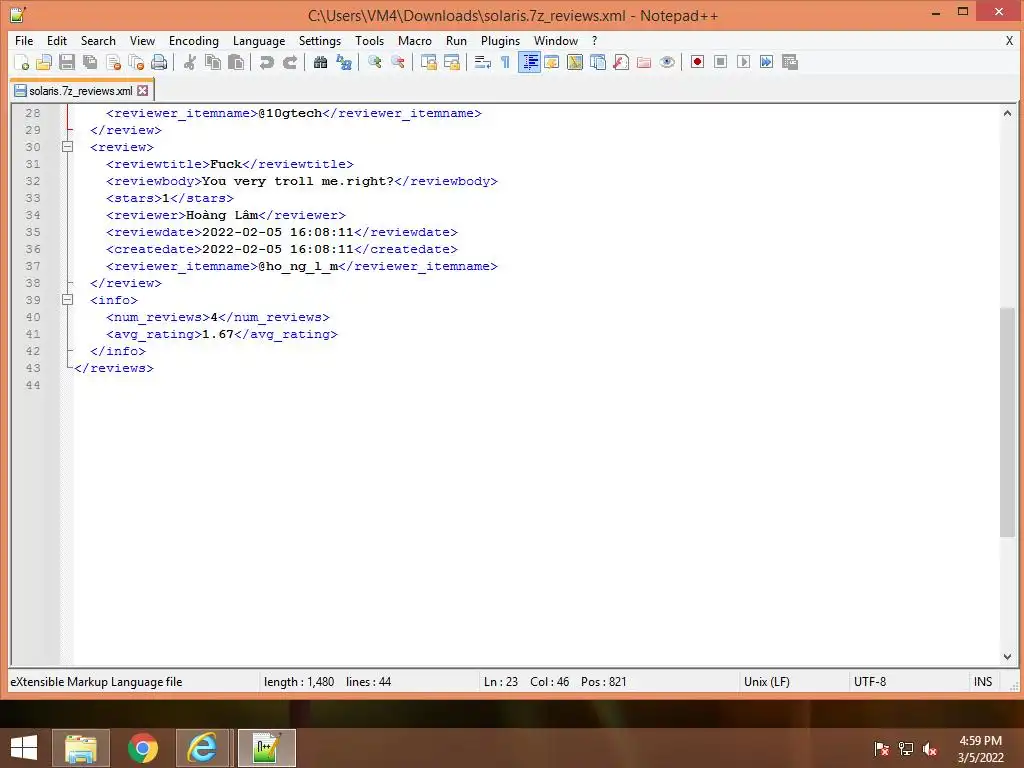Collapse the review block at line 30
Image resolution: width=1024 pixels, height=768 pixels.
click(x=67, y=147)
